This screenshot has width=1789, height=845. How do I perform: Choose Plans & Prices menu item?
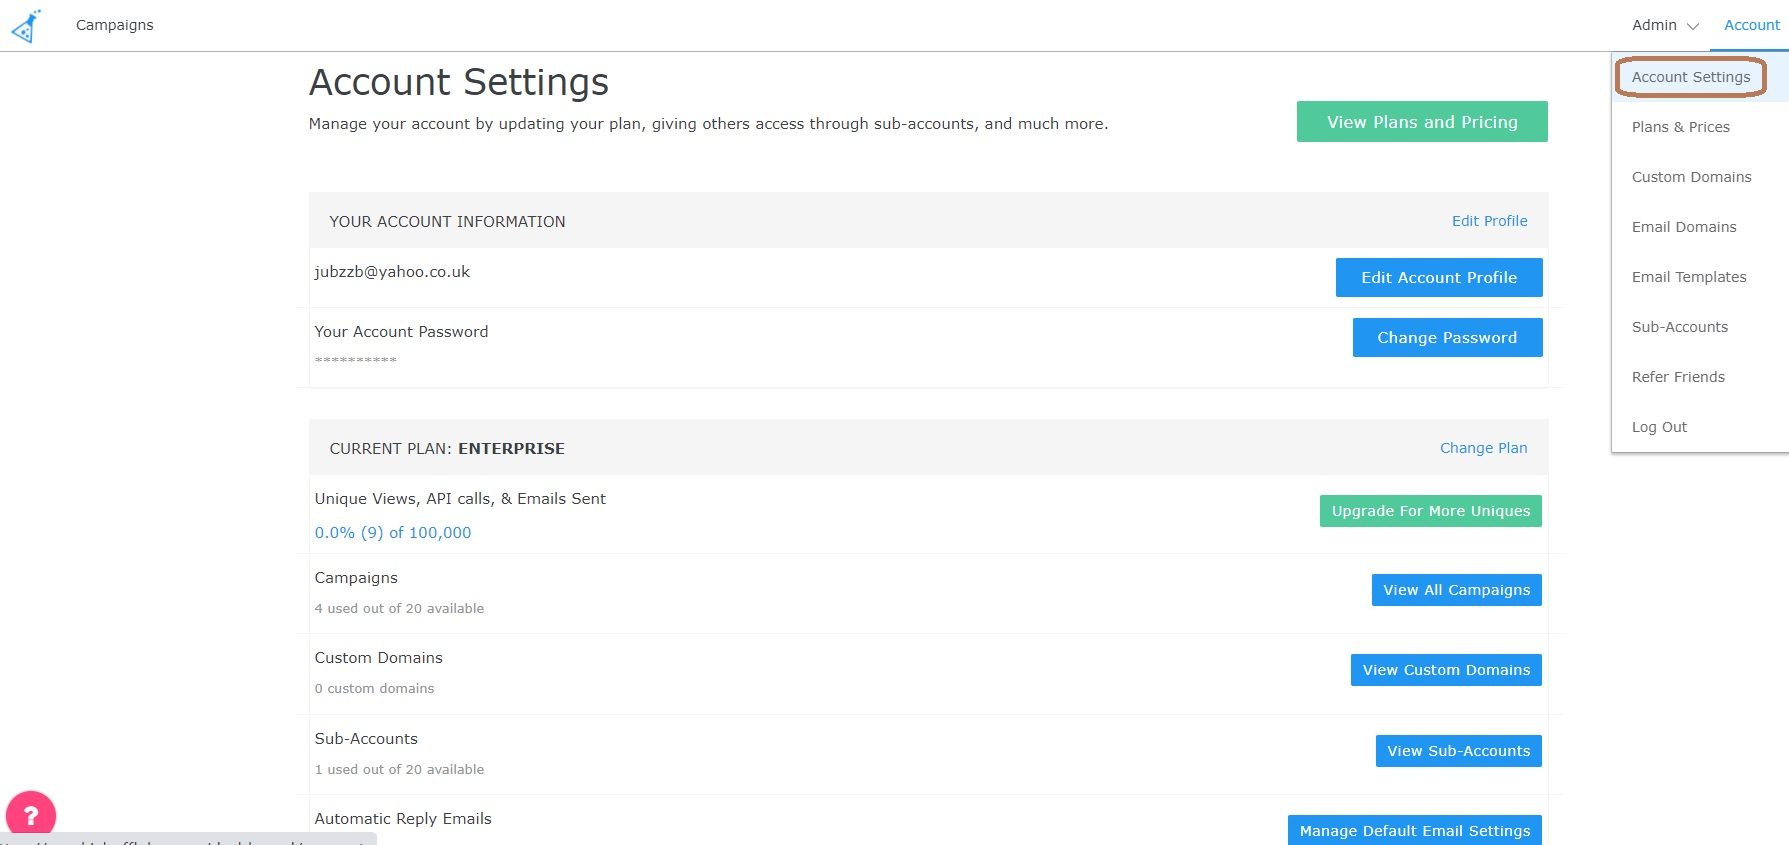click(1680, 127)
